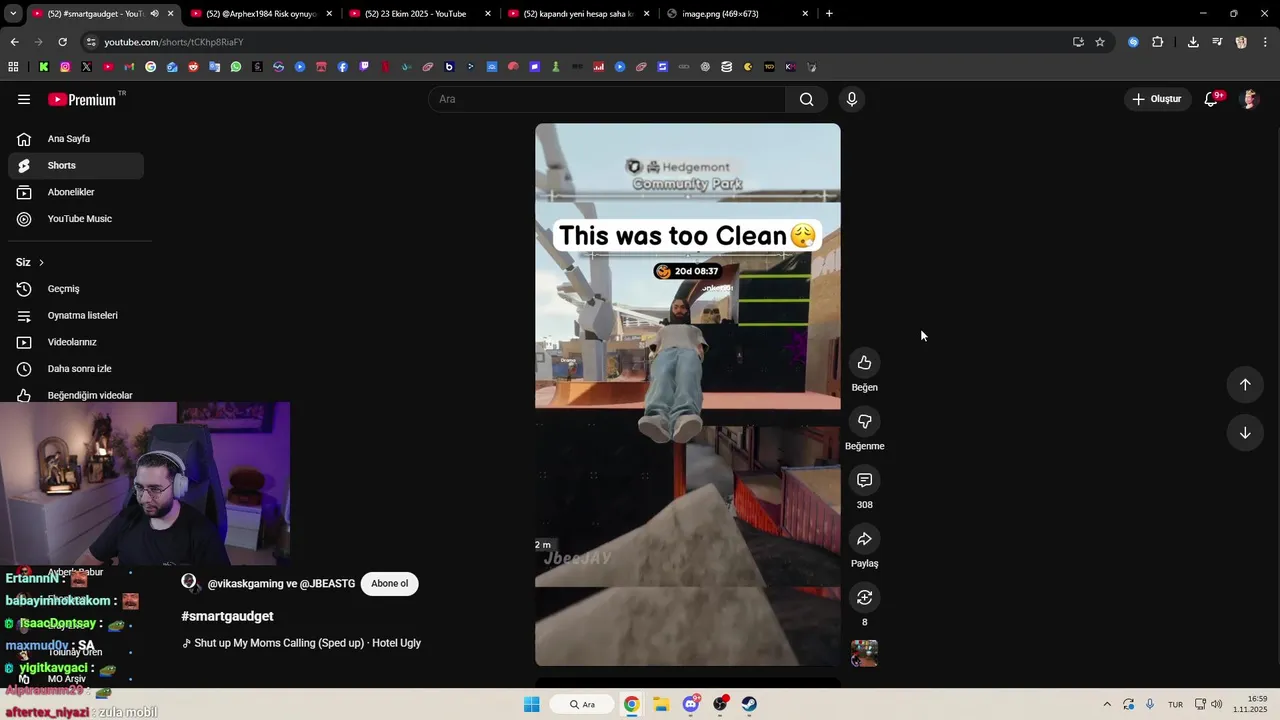Image resolution: width=1280 pixels, height=720 pixels.
Task: Open the media controls icon
Action: 1217,42
